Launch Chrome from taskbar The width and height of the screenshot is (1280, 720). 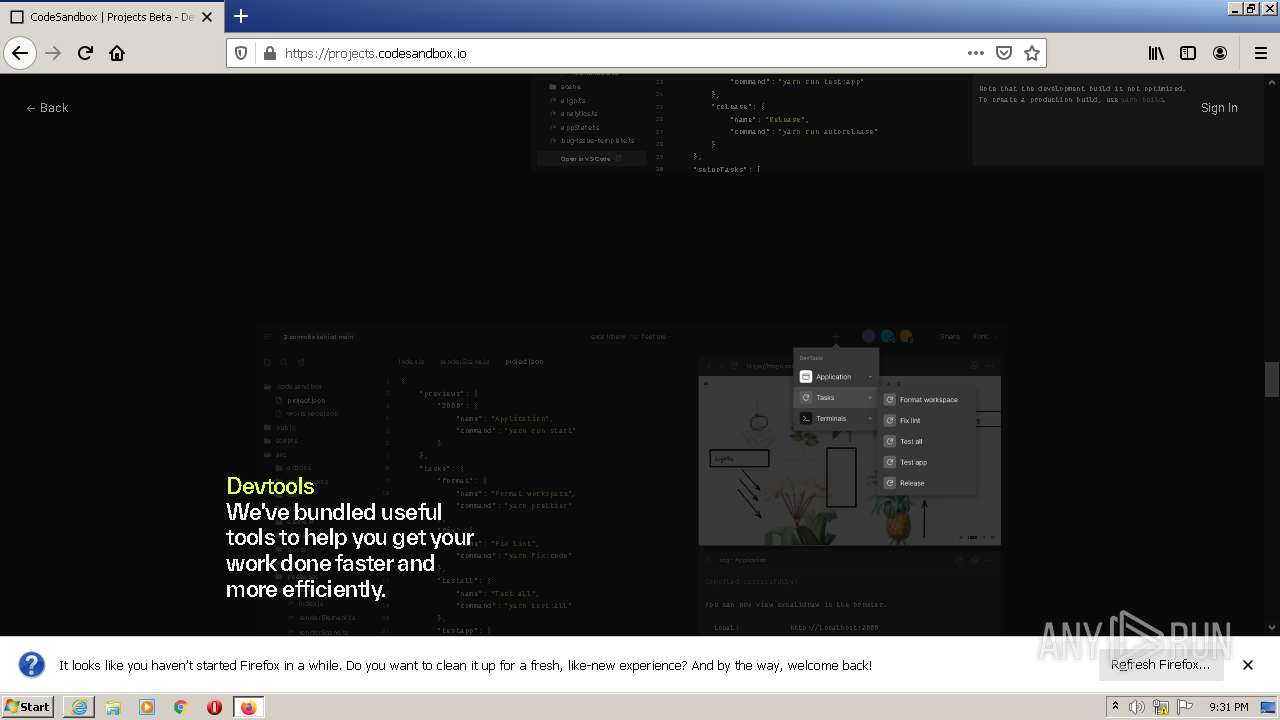(x=181, y=707)
